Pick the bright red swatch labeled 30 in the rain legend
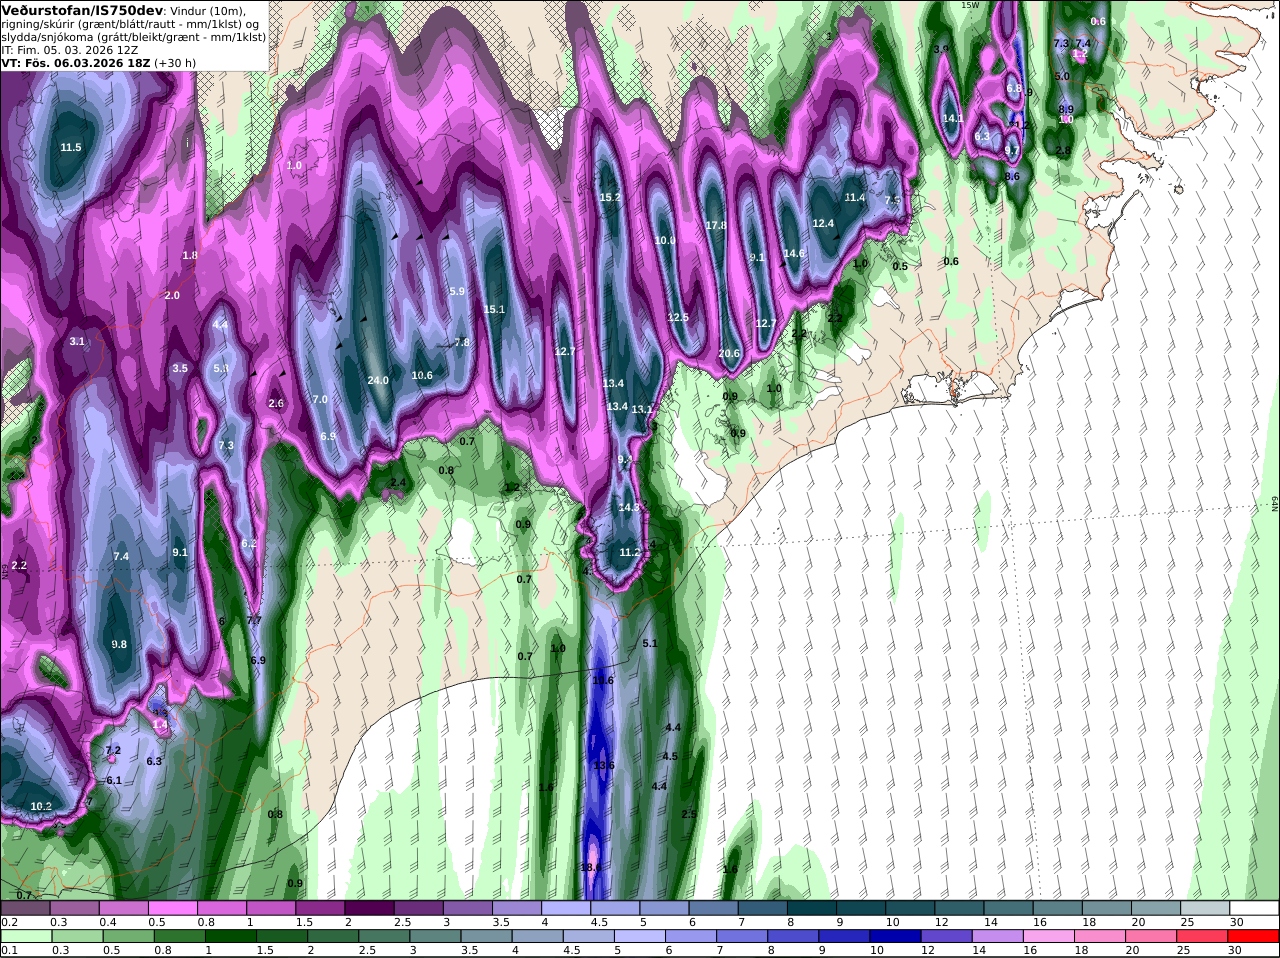The height and width of the screenshot is (958, 1280). (1254, 936)
